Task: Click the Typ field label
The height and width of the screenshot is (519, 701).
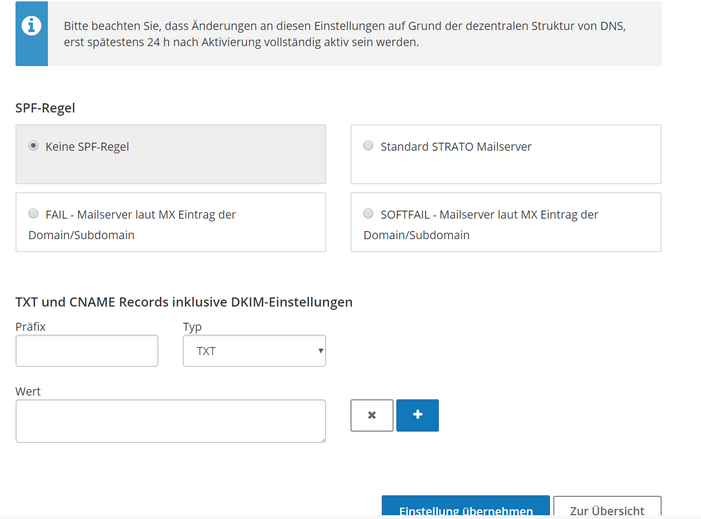Action: (192, 327)
